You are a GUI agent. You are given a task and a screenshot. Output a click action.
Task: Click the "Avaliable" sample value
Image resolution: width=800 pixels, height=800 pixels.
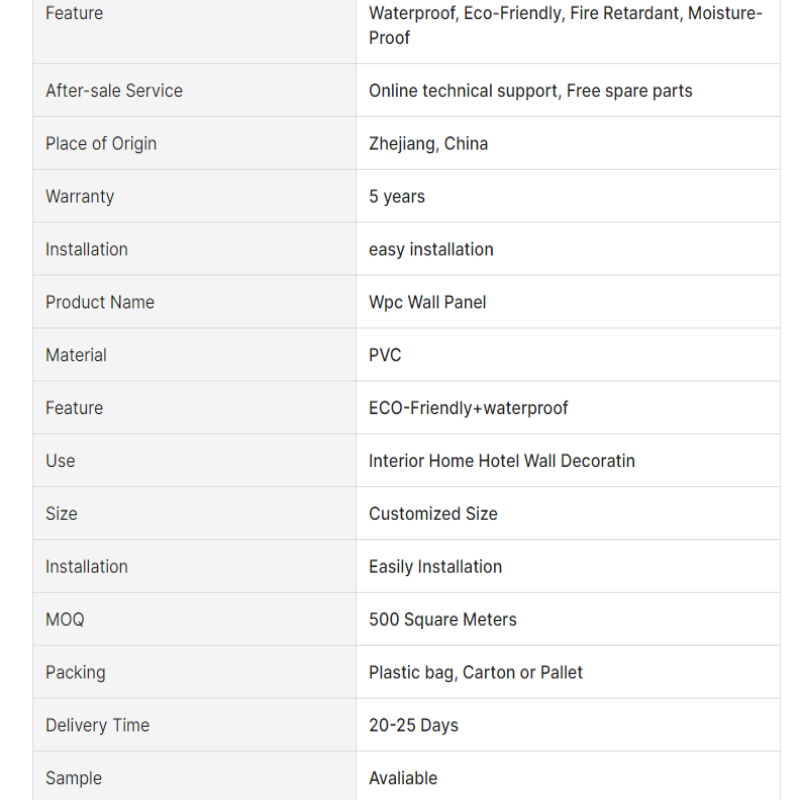pos(403,778)
